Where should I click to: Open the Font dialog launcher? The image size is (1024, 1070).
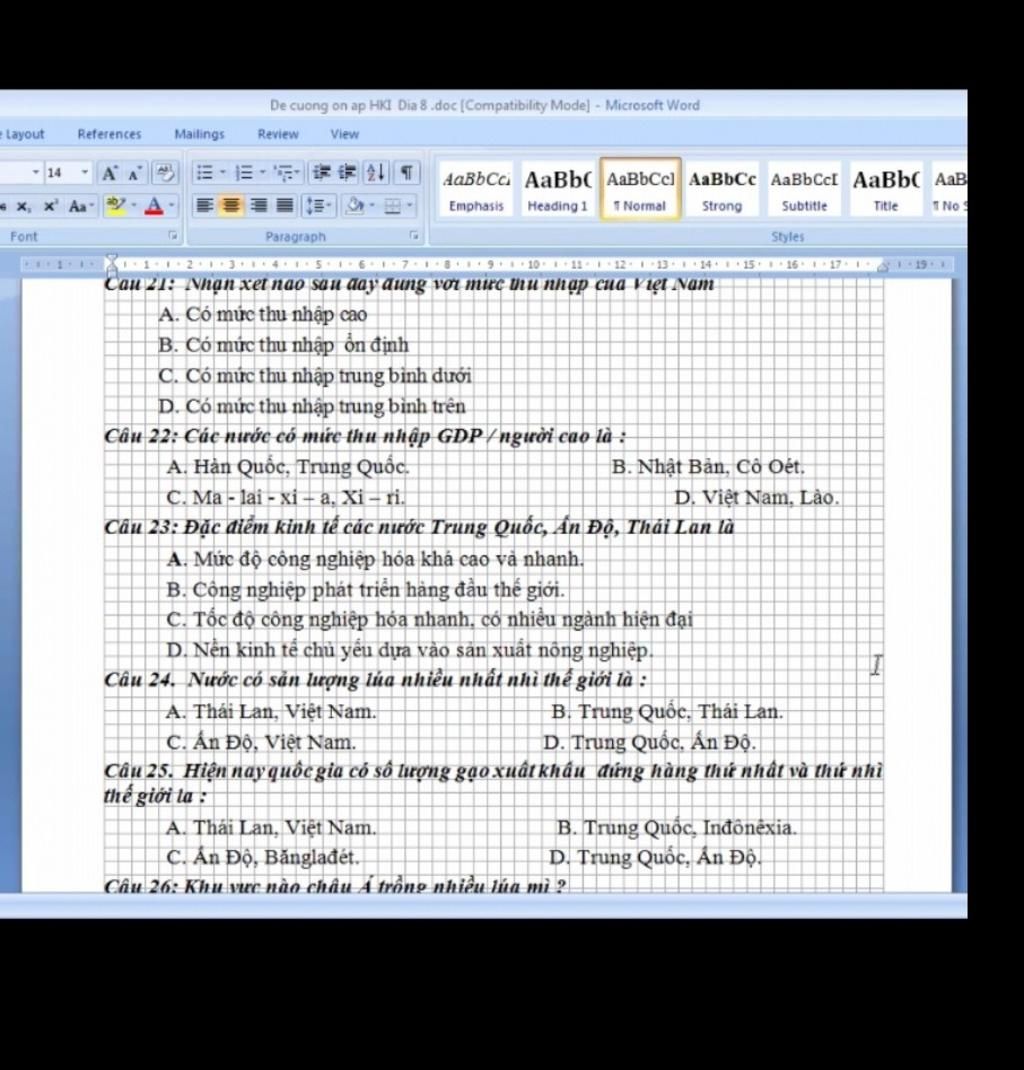point(173,236)
